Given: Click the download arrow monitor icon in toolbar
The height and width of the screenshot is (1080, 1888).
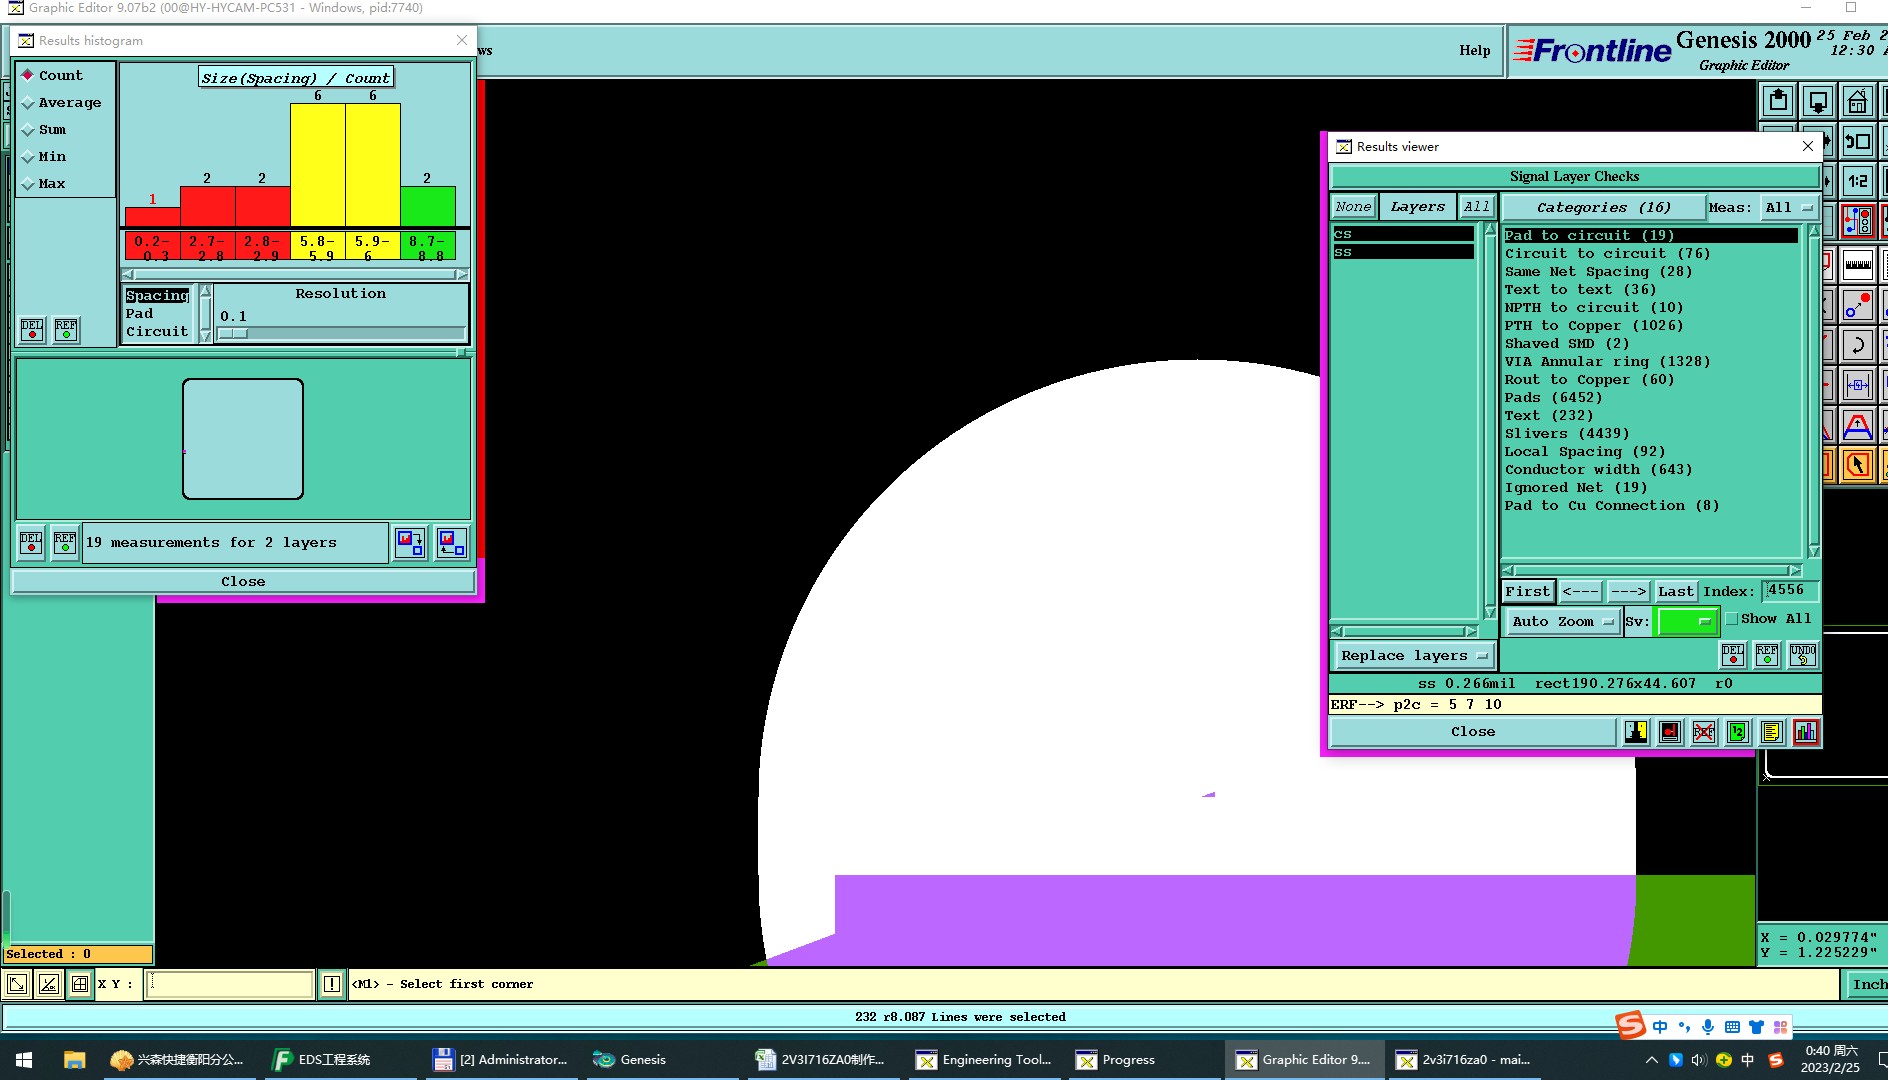Looking at the screenshot, I should (x=1818, y=101).
